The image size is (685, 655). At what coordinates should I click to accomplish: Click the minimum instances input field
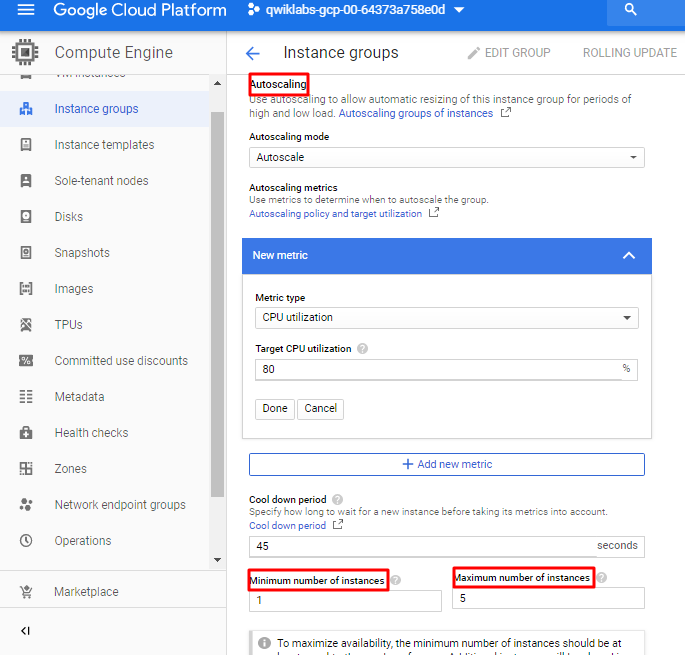[x=345, y=601]
